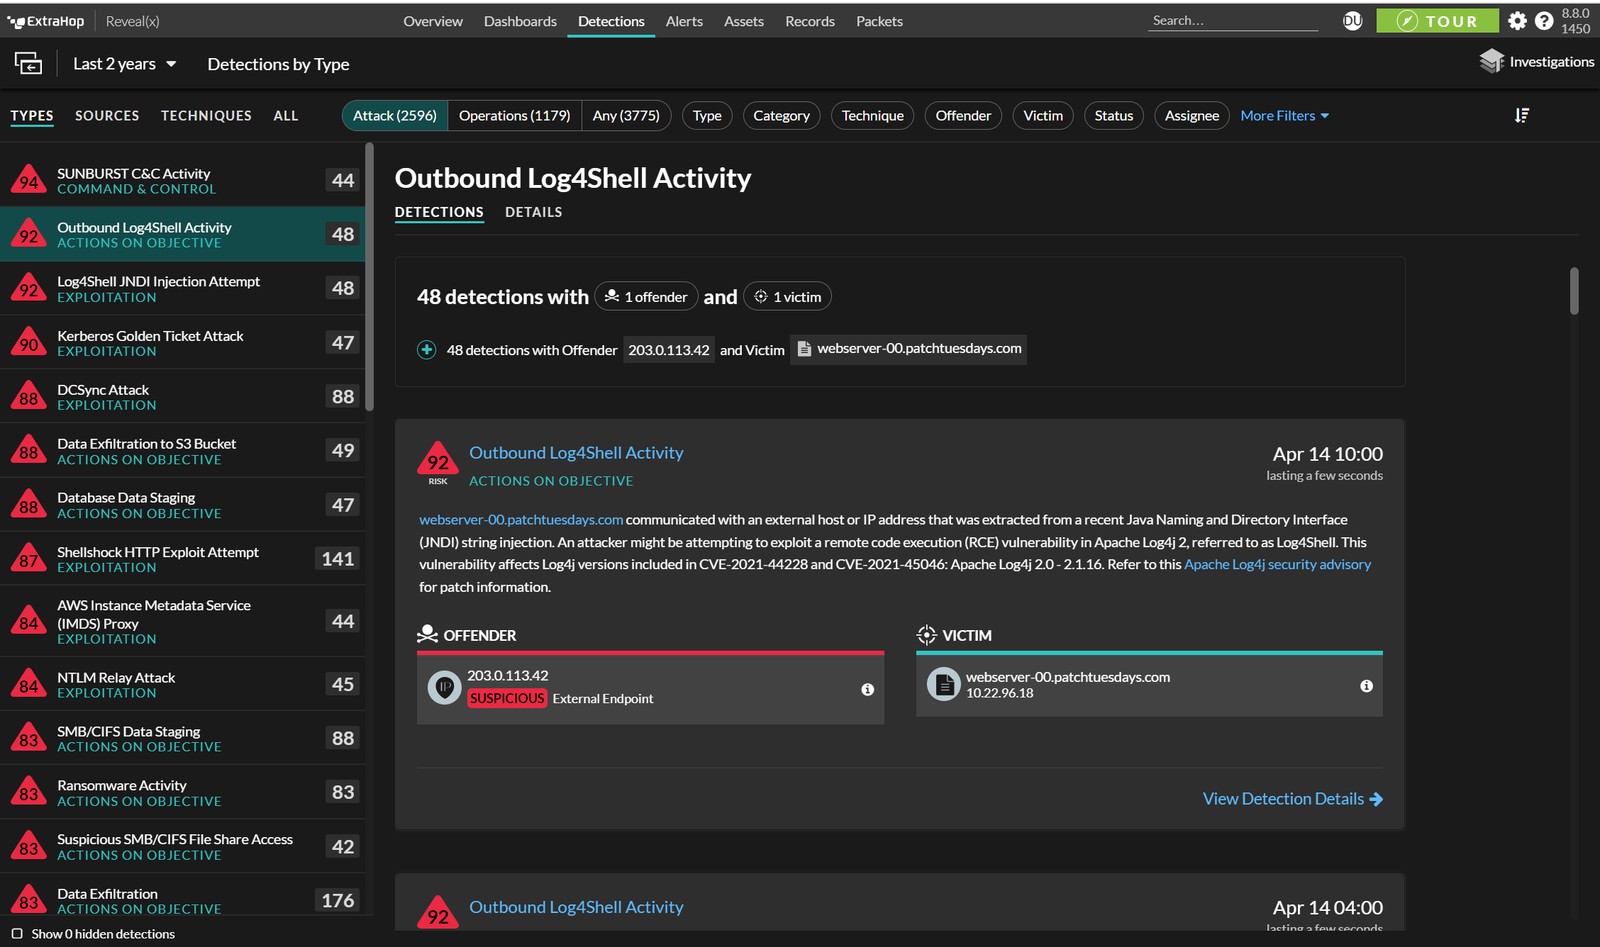Click the Data Exfiltration to S3 risk 88 icon
The height and width of the screenshot is (947, 1600).
(x=29, y=450)
